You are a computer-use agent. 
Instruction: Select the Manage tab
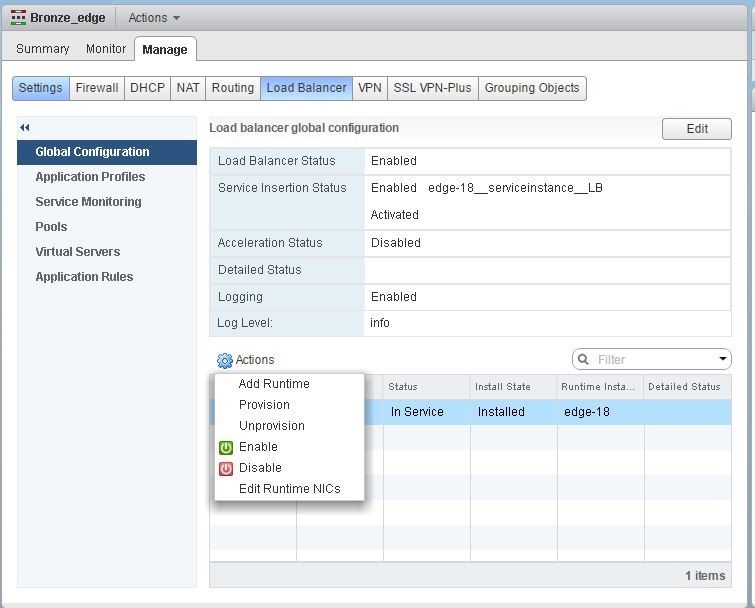pos(165,49)
